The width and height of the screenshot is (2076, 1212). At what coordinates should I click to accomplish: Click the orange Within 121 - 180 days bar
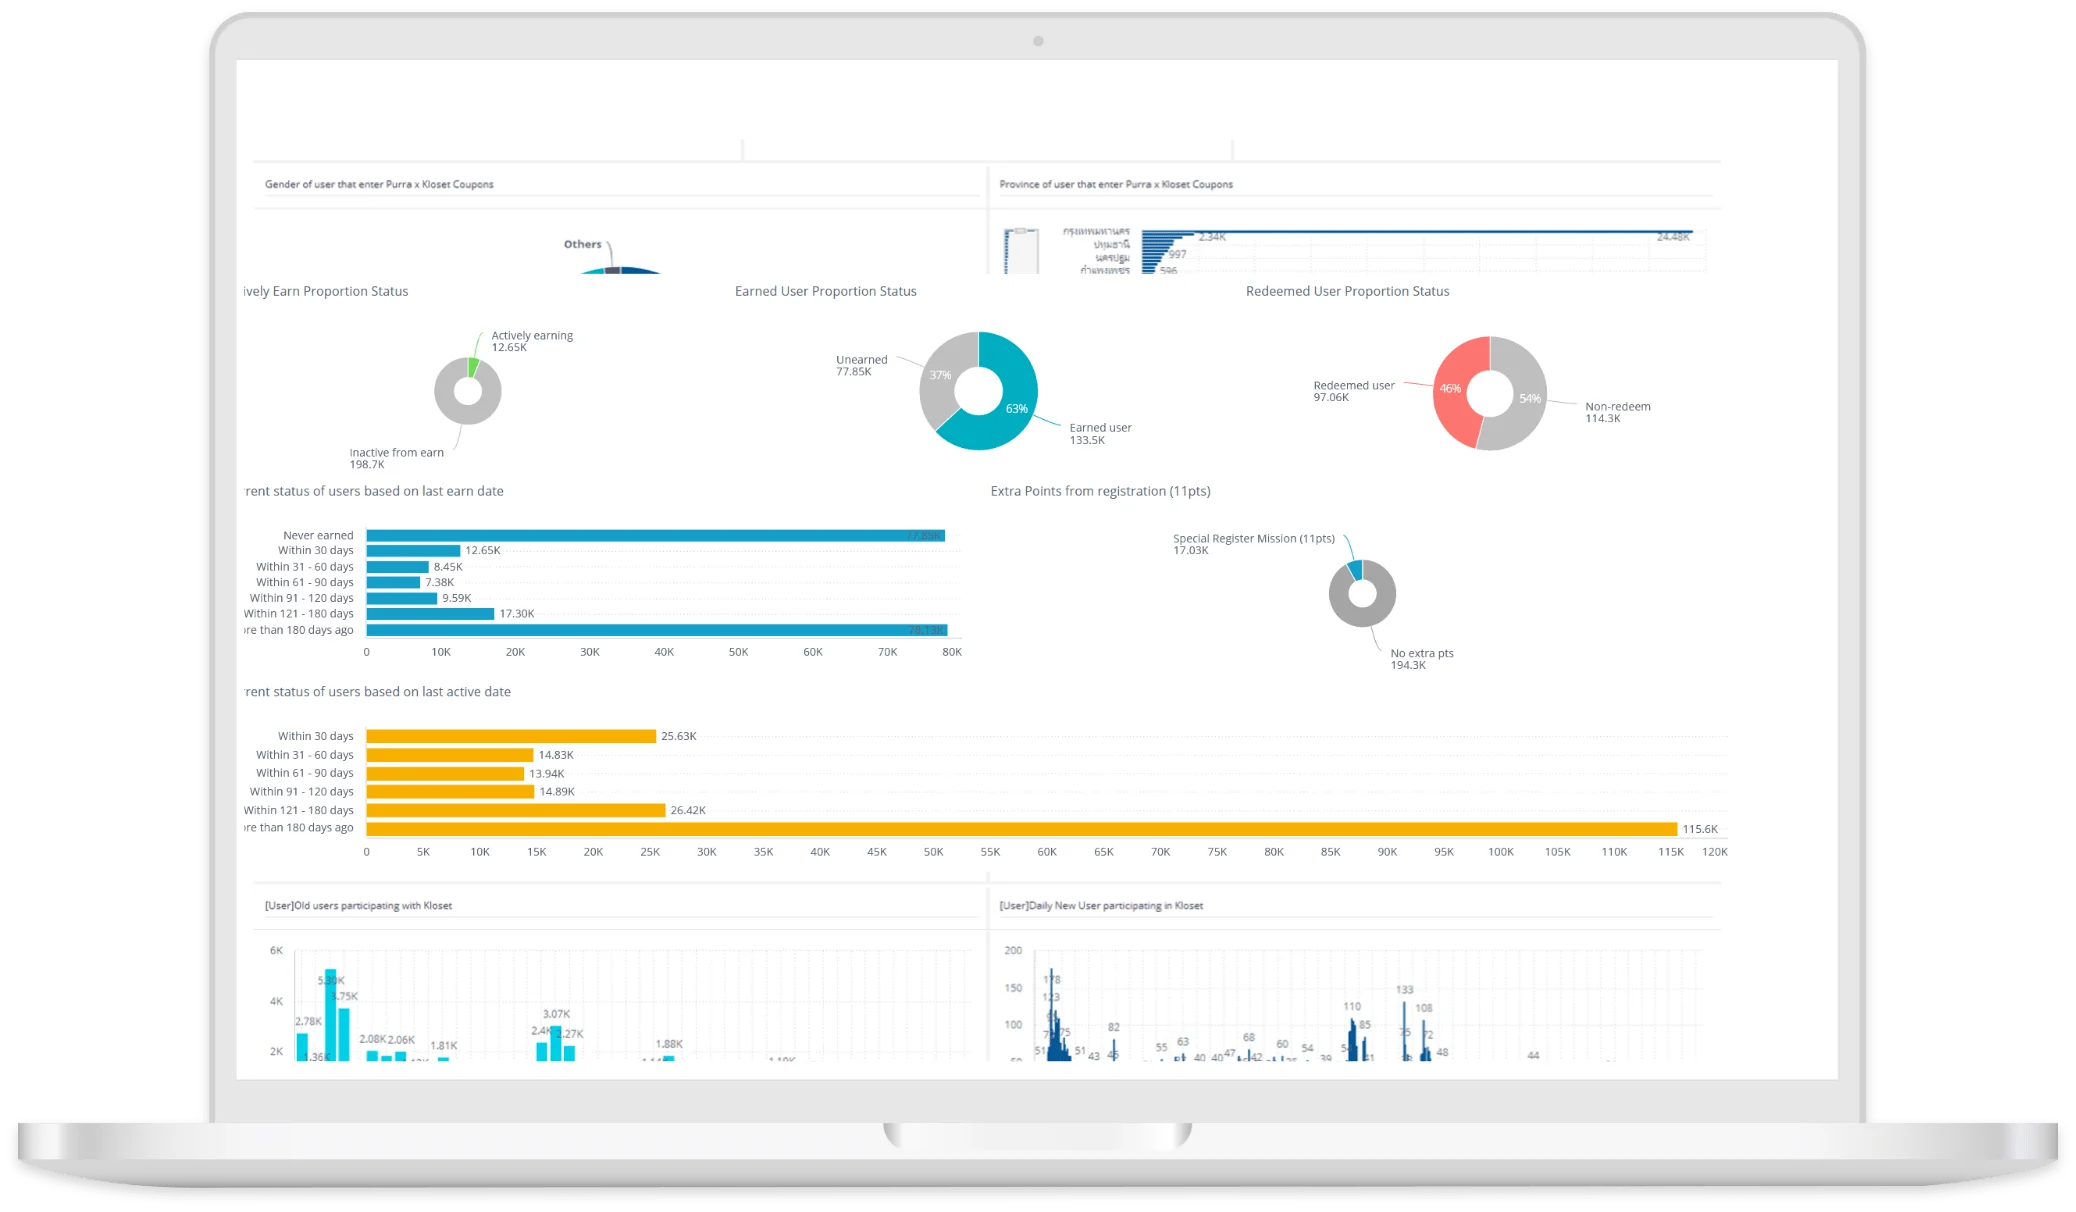515,810
